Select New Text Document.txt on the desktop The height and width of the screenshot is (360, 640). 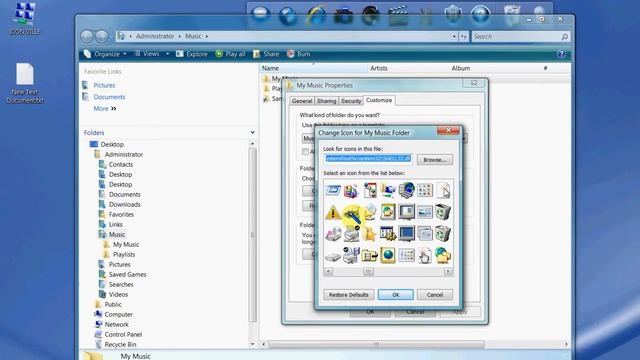click(25, 83)
